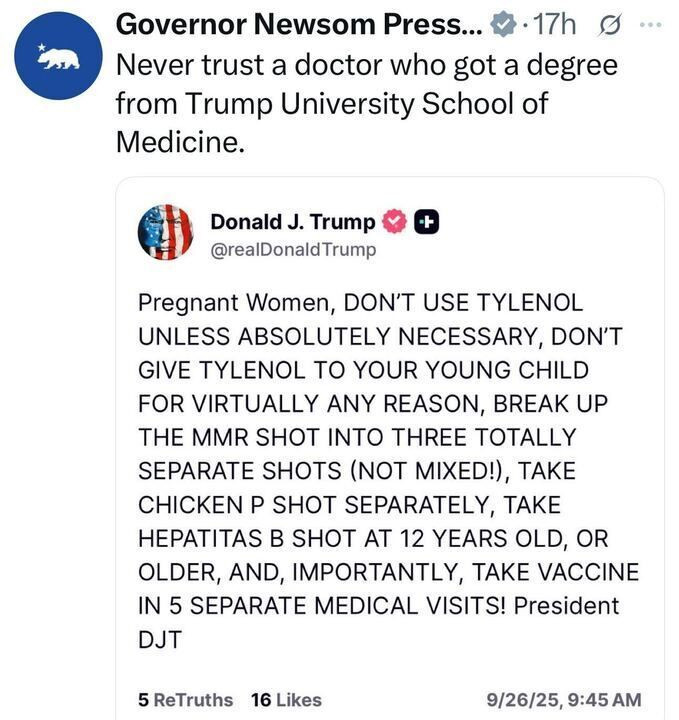679x720 pixels.
Task: Open the @realDonaldTrump handle
Action: pyautogui.click(x=293, y=250)
